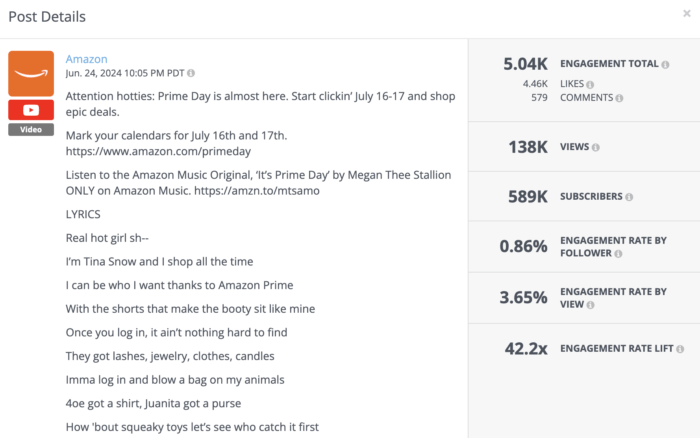Open the Amazon channel name link
The image size is (700, 438).
(x=86, y=59)
